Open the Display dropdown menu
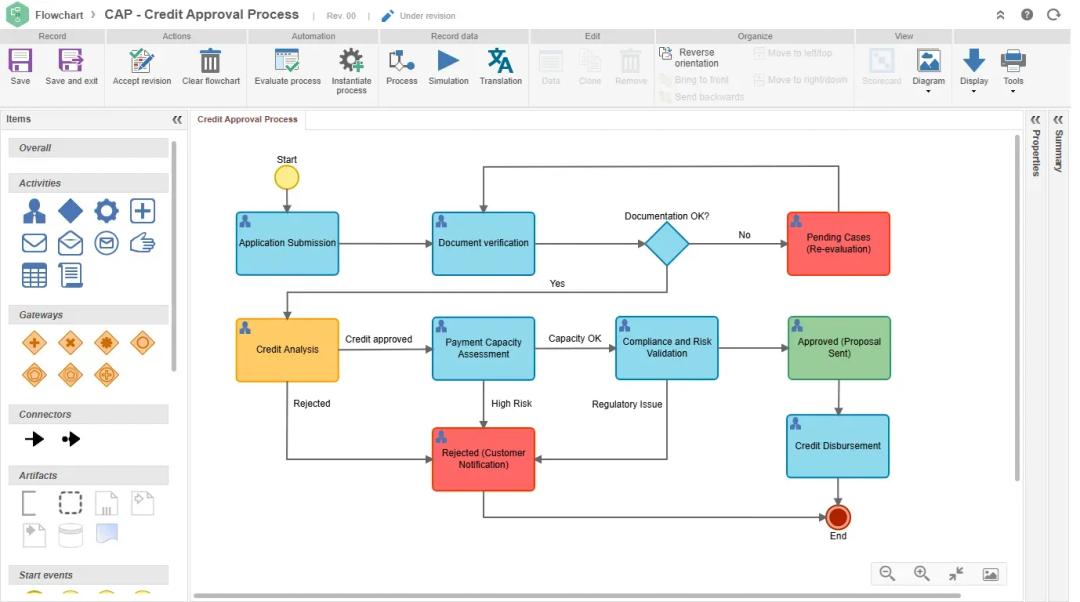1080x602 pixels. click(974, 70)
